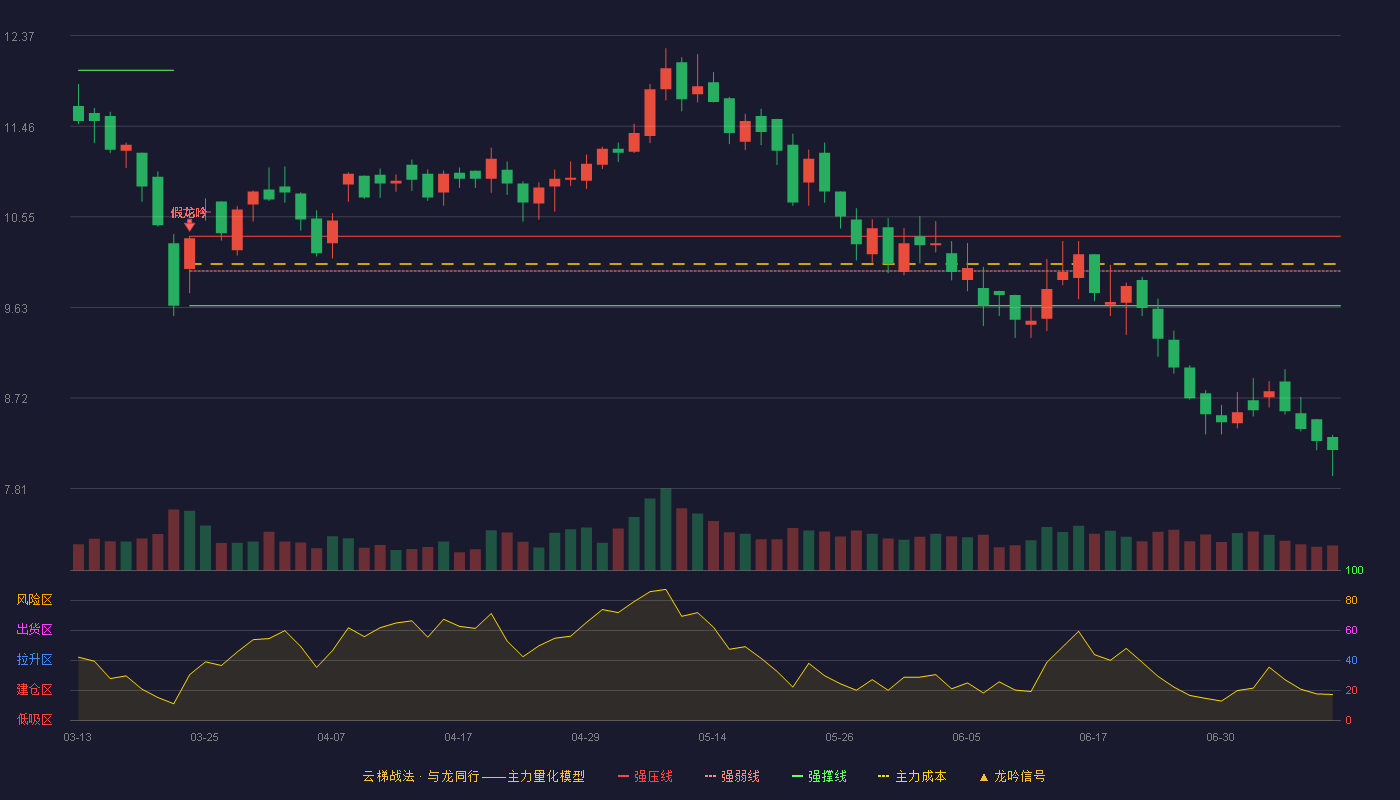Screen dimensions: 1400x800
Task: Click the 拉升区 zone label
Action: tap(34, 660)
